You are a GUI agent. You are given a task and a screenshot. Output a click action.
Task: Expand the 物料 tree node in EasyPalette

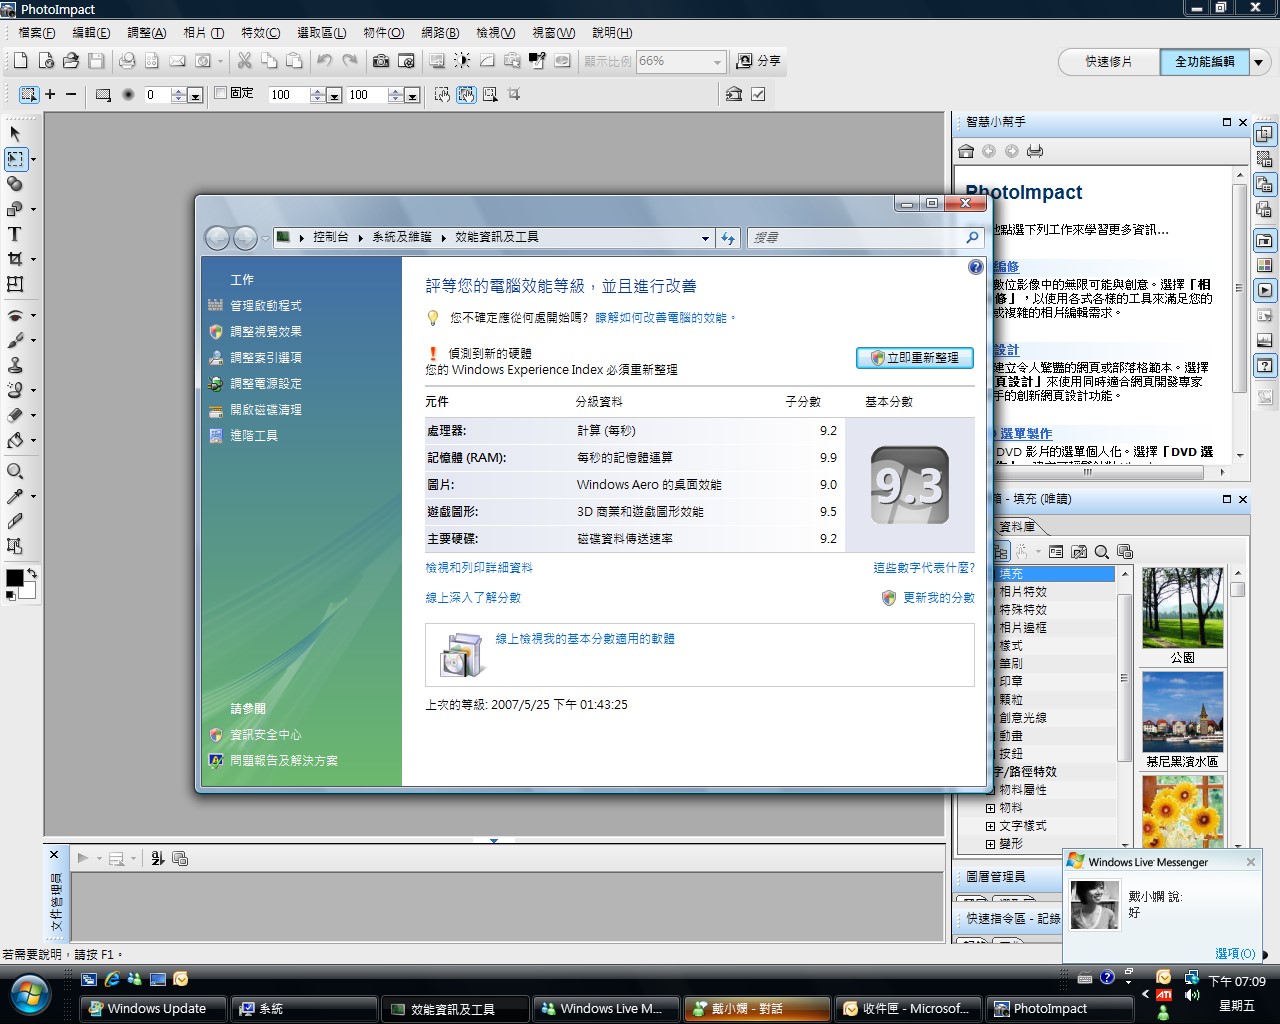coord(990,808)
